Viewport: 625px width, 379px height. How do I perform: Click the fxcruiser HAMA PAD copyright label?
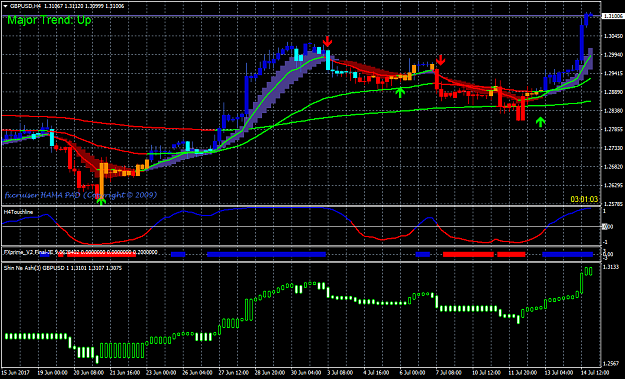(81, 195)
